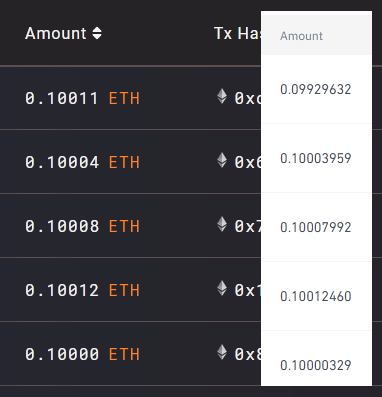
Task: Select the 0.10007992 value in white panel
Action: pos(316,227)
